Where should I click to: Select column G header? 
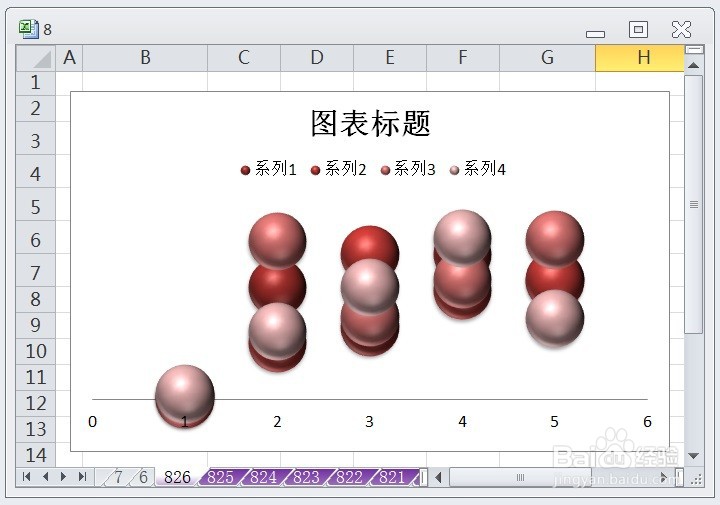click(x=547, y=58)
